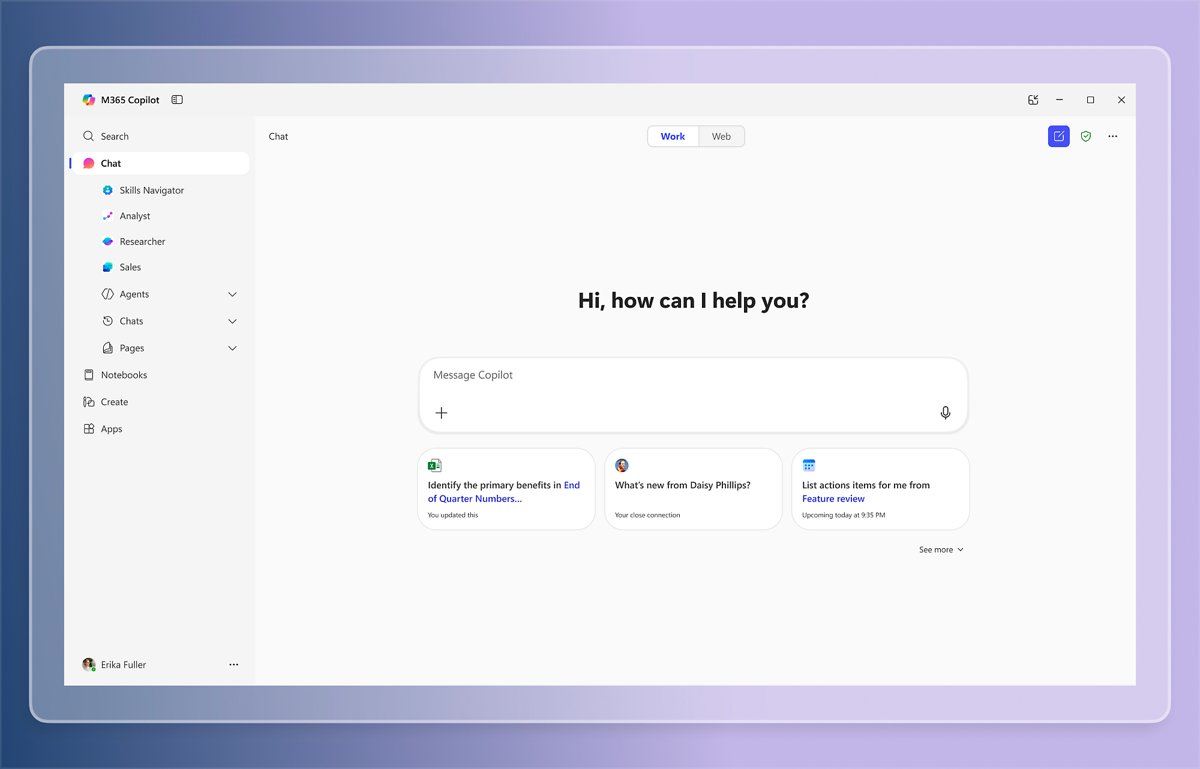
Task: Select the End of Quarter Numbers prompt card
Action: [x=506, y=489]
